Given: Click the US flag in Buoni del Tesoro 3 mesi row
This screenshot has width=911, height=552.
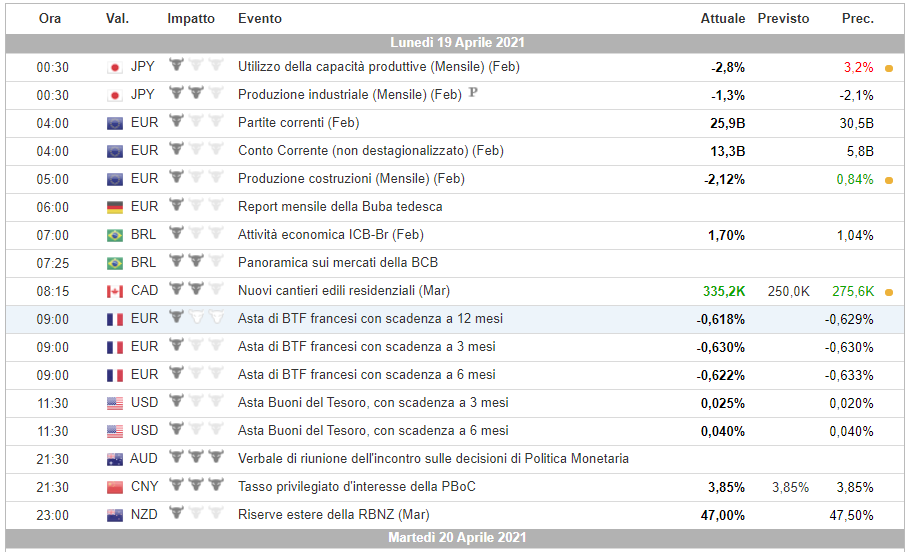Looking at the screenshot, I should coord(114,403).
